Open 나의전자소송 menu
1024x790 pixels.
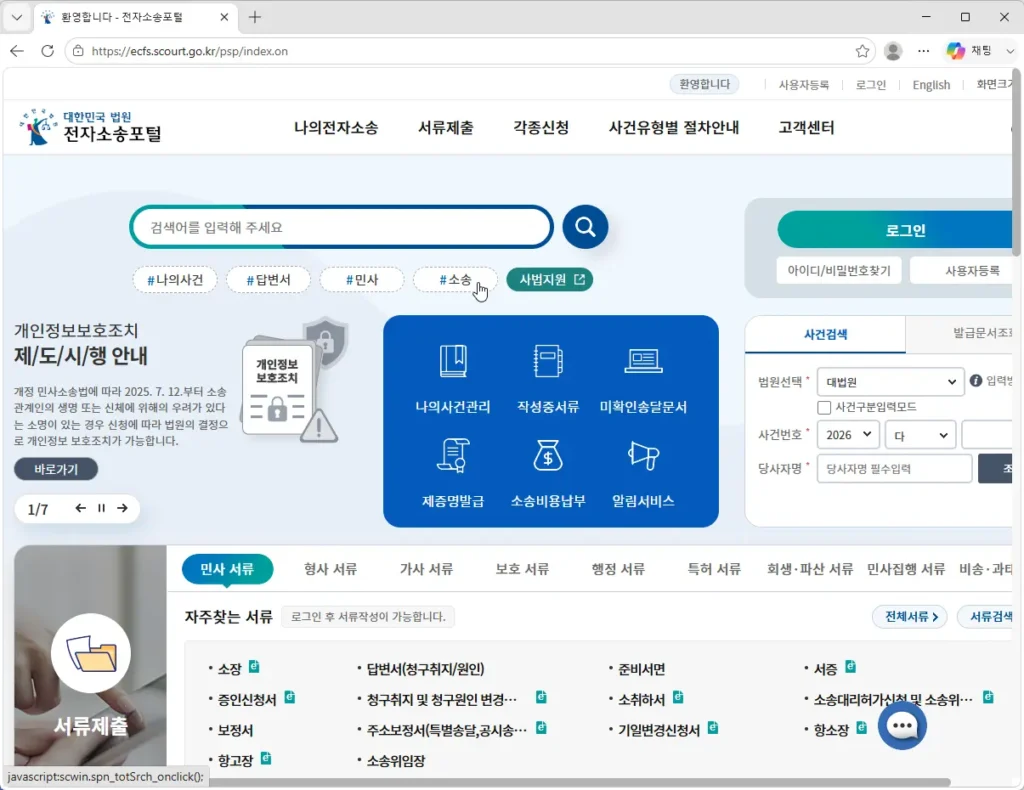point(336,127)
